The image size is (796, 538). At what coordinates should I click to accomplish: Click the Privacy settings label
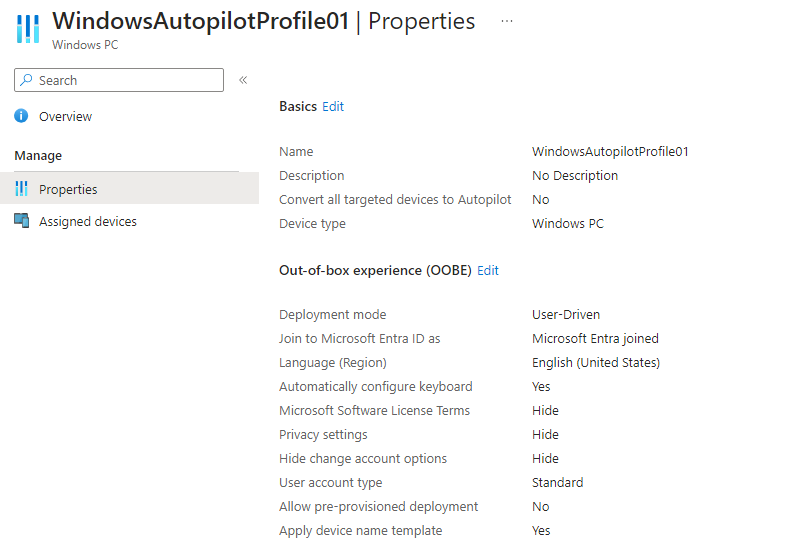[x=323, y=435]
